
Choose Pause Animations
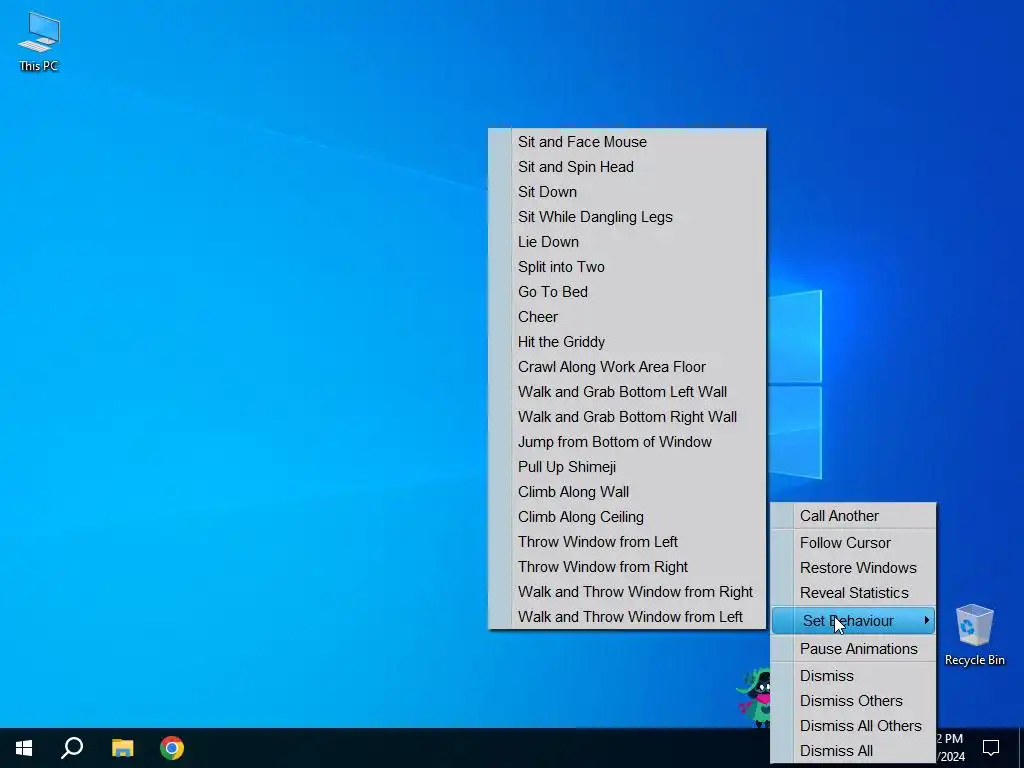[x=854, y=648]
